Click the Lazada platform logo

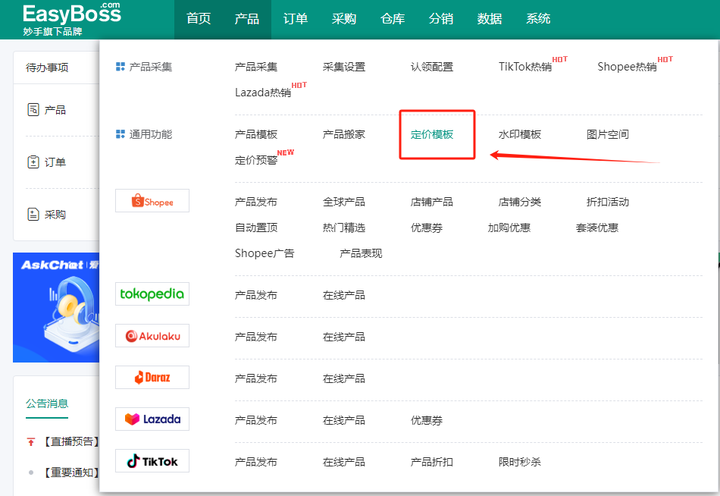(152, 420)
